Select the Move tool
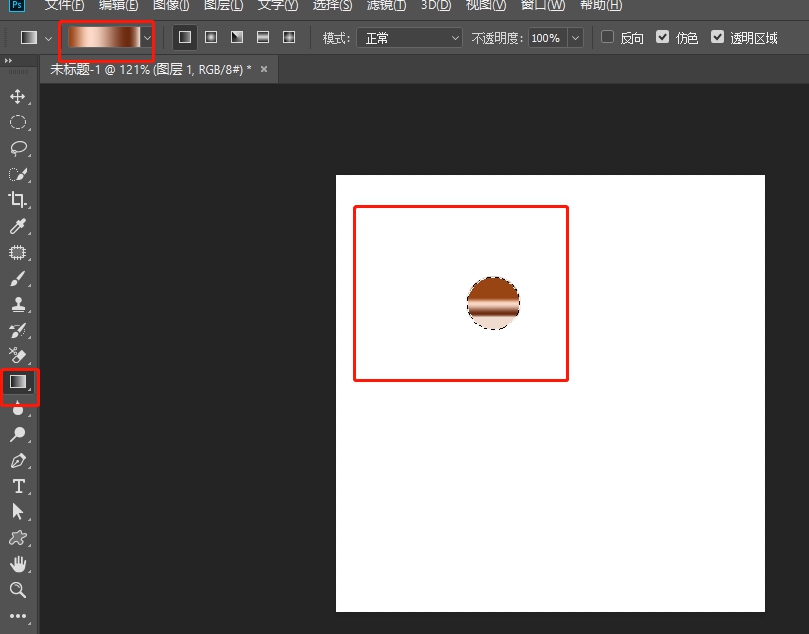Viewport: 809px width, 634px height. pyautogui.click(x=18, y=97)
